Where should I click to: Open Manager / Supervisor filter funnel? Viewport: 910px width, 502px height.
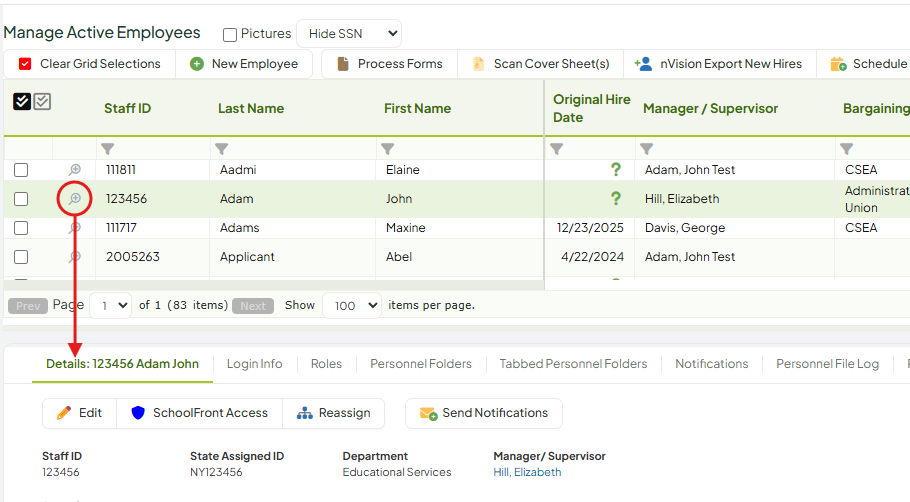tap(647, 149)
